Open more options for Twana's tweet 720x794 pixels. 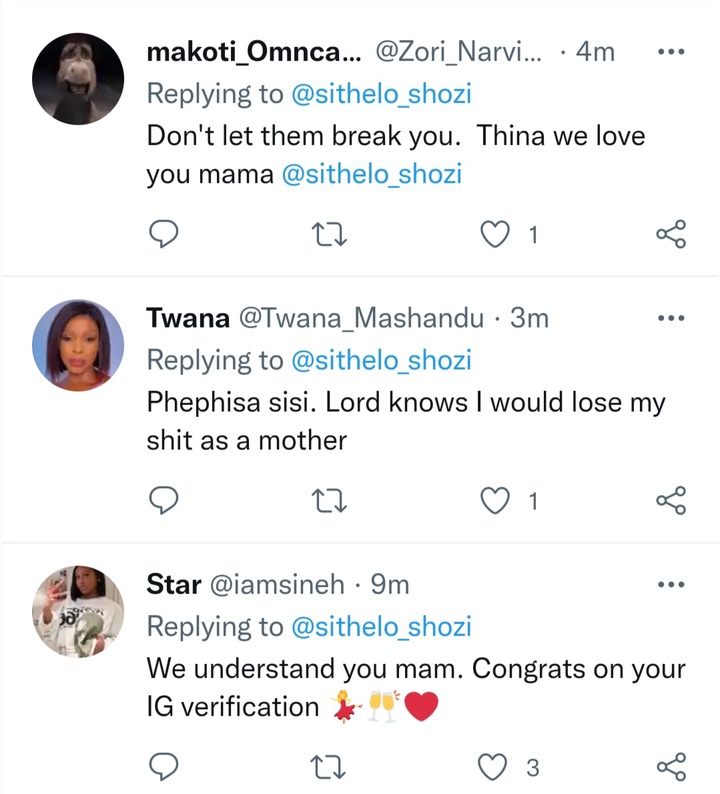[671, 318]
